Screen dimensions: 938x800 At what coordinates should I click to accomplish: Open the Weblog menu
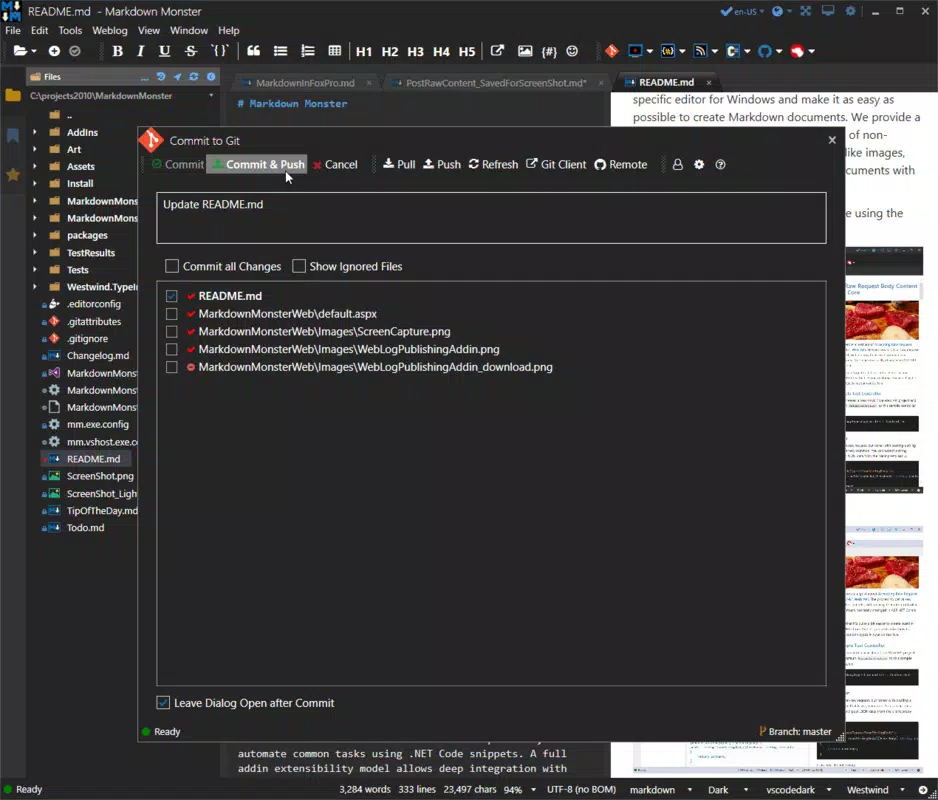coord(109,30)
